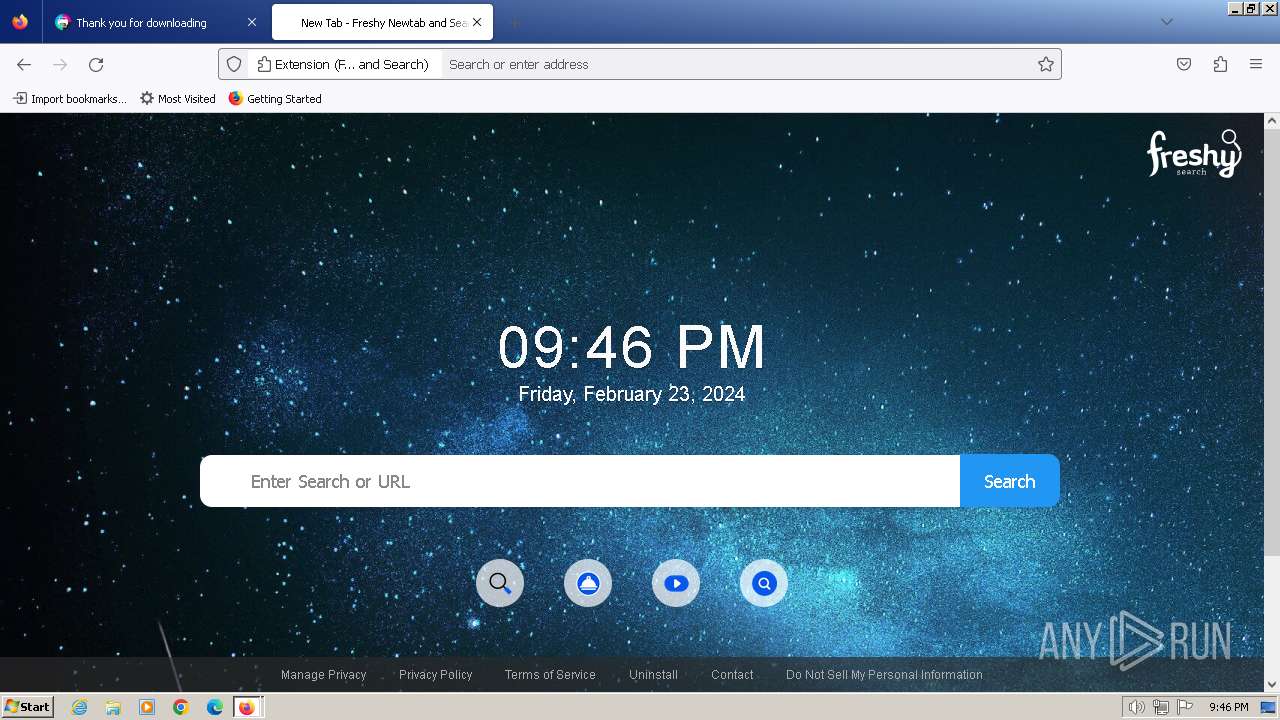
Task: Launch Internet Explorer from the taskbar
Action: coord(80,707)
